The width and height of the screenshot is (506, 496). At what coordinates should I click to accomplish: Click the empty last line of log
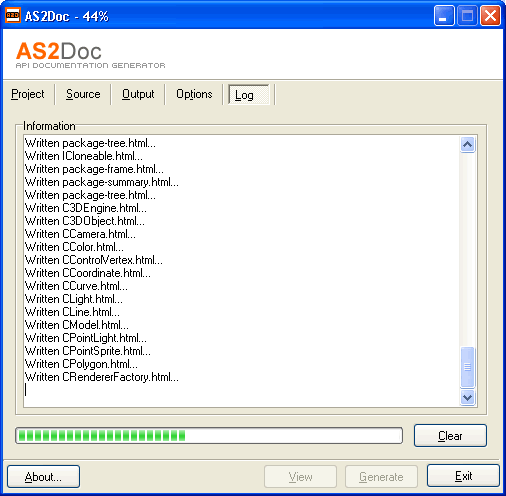(241, 390)
